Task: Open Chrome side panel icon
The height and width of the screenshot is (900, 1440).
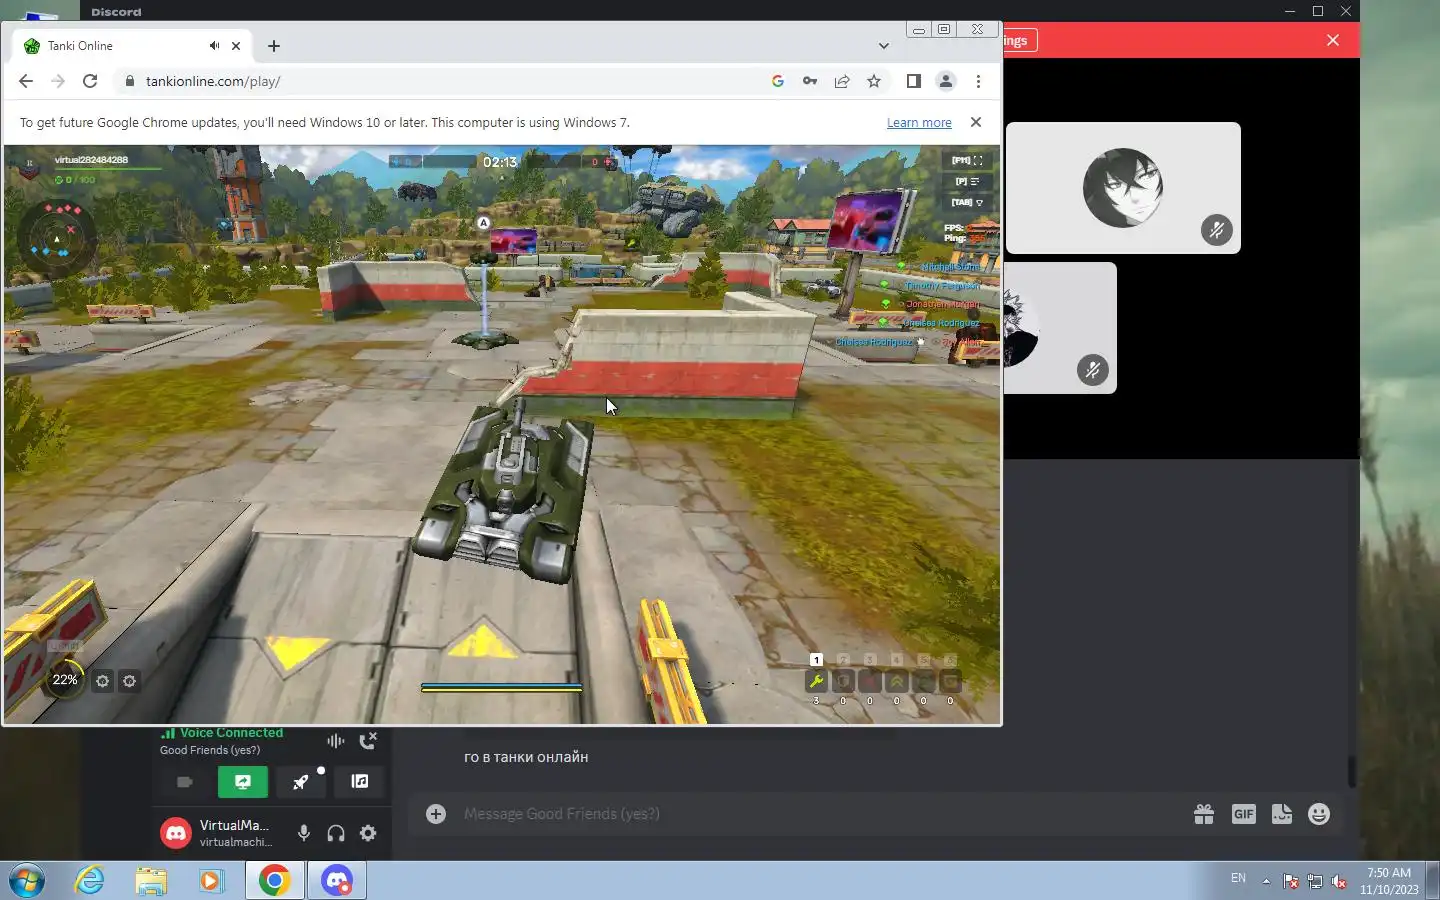Action: click(913, 81)
